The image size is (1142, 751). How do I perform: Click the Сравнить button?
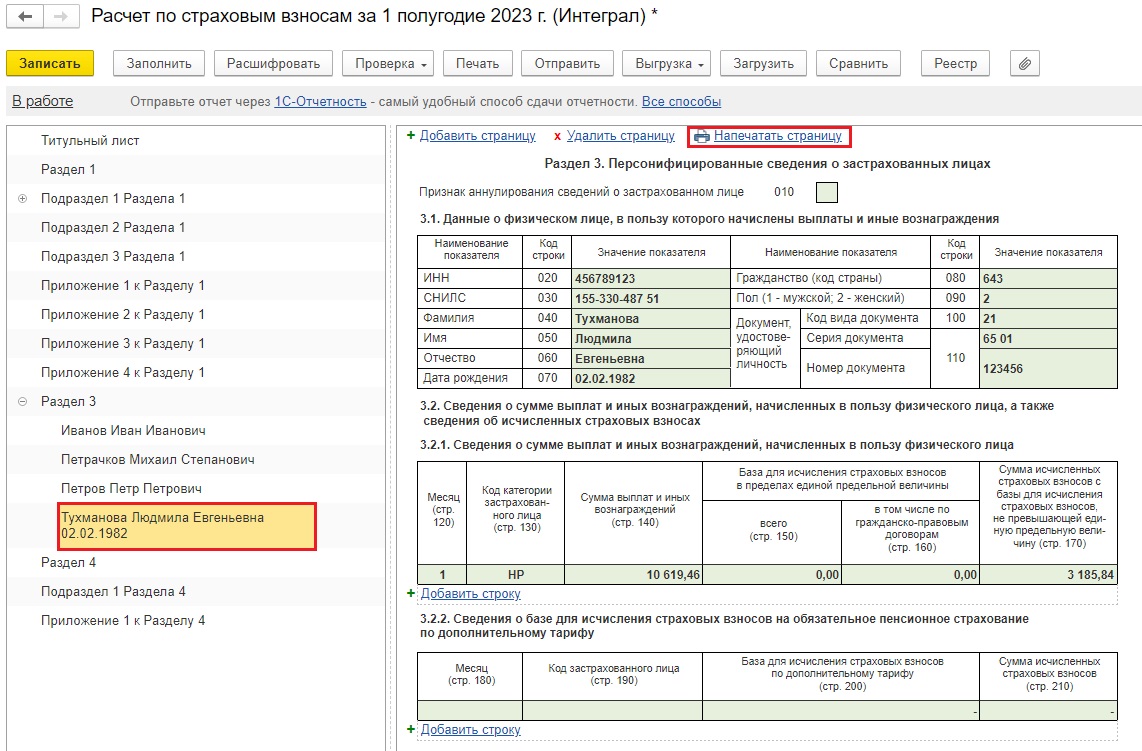pos(859,63)
